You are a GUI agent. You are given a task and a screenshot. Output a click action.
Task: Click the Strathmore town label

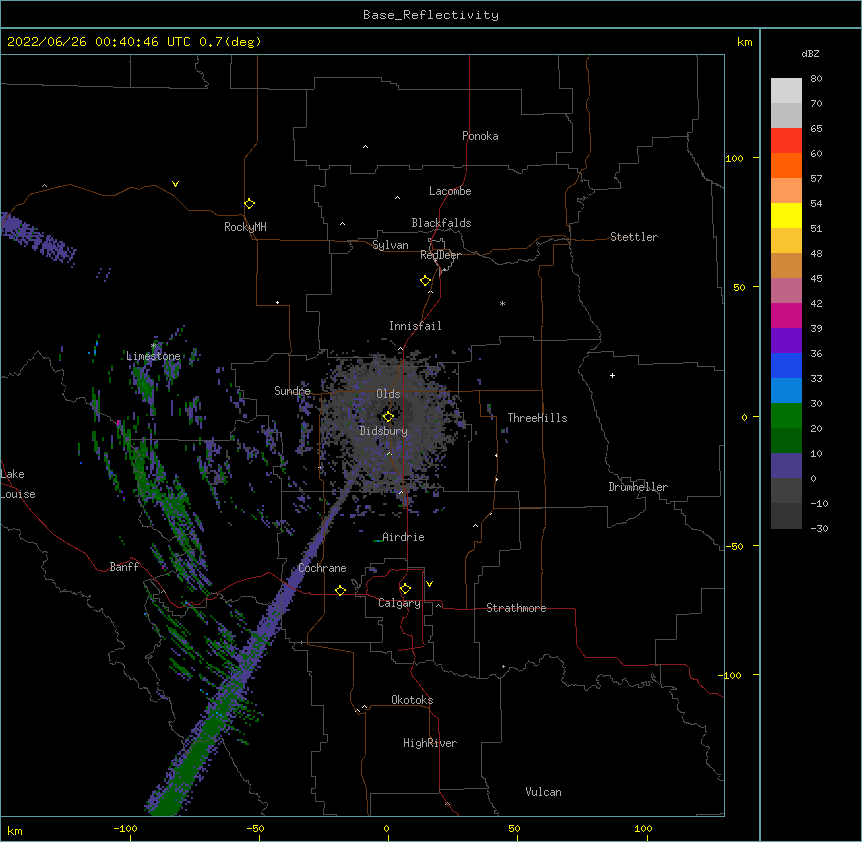[x=516, y=608]
